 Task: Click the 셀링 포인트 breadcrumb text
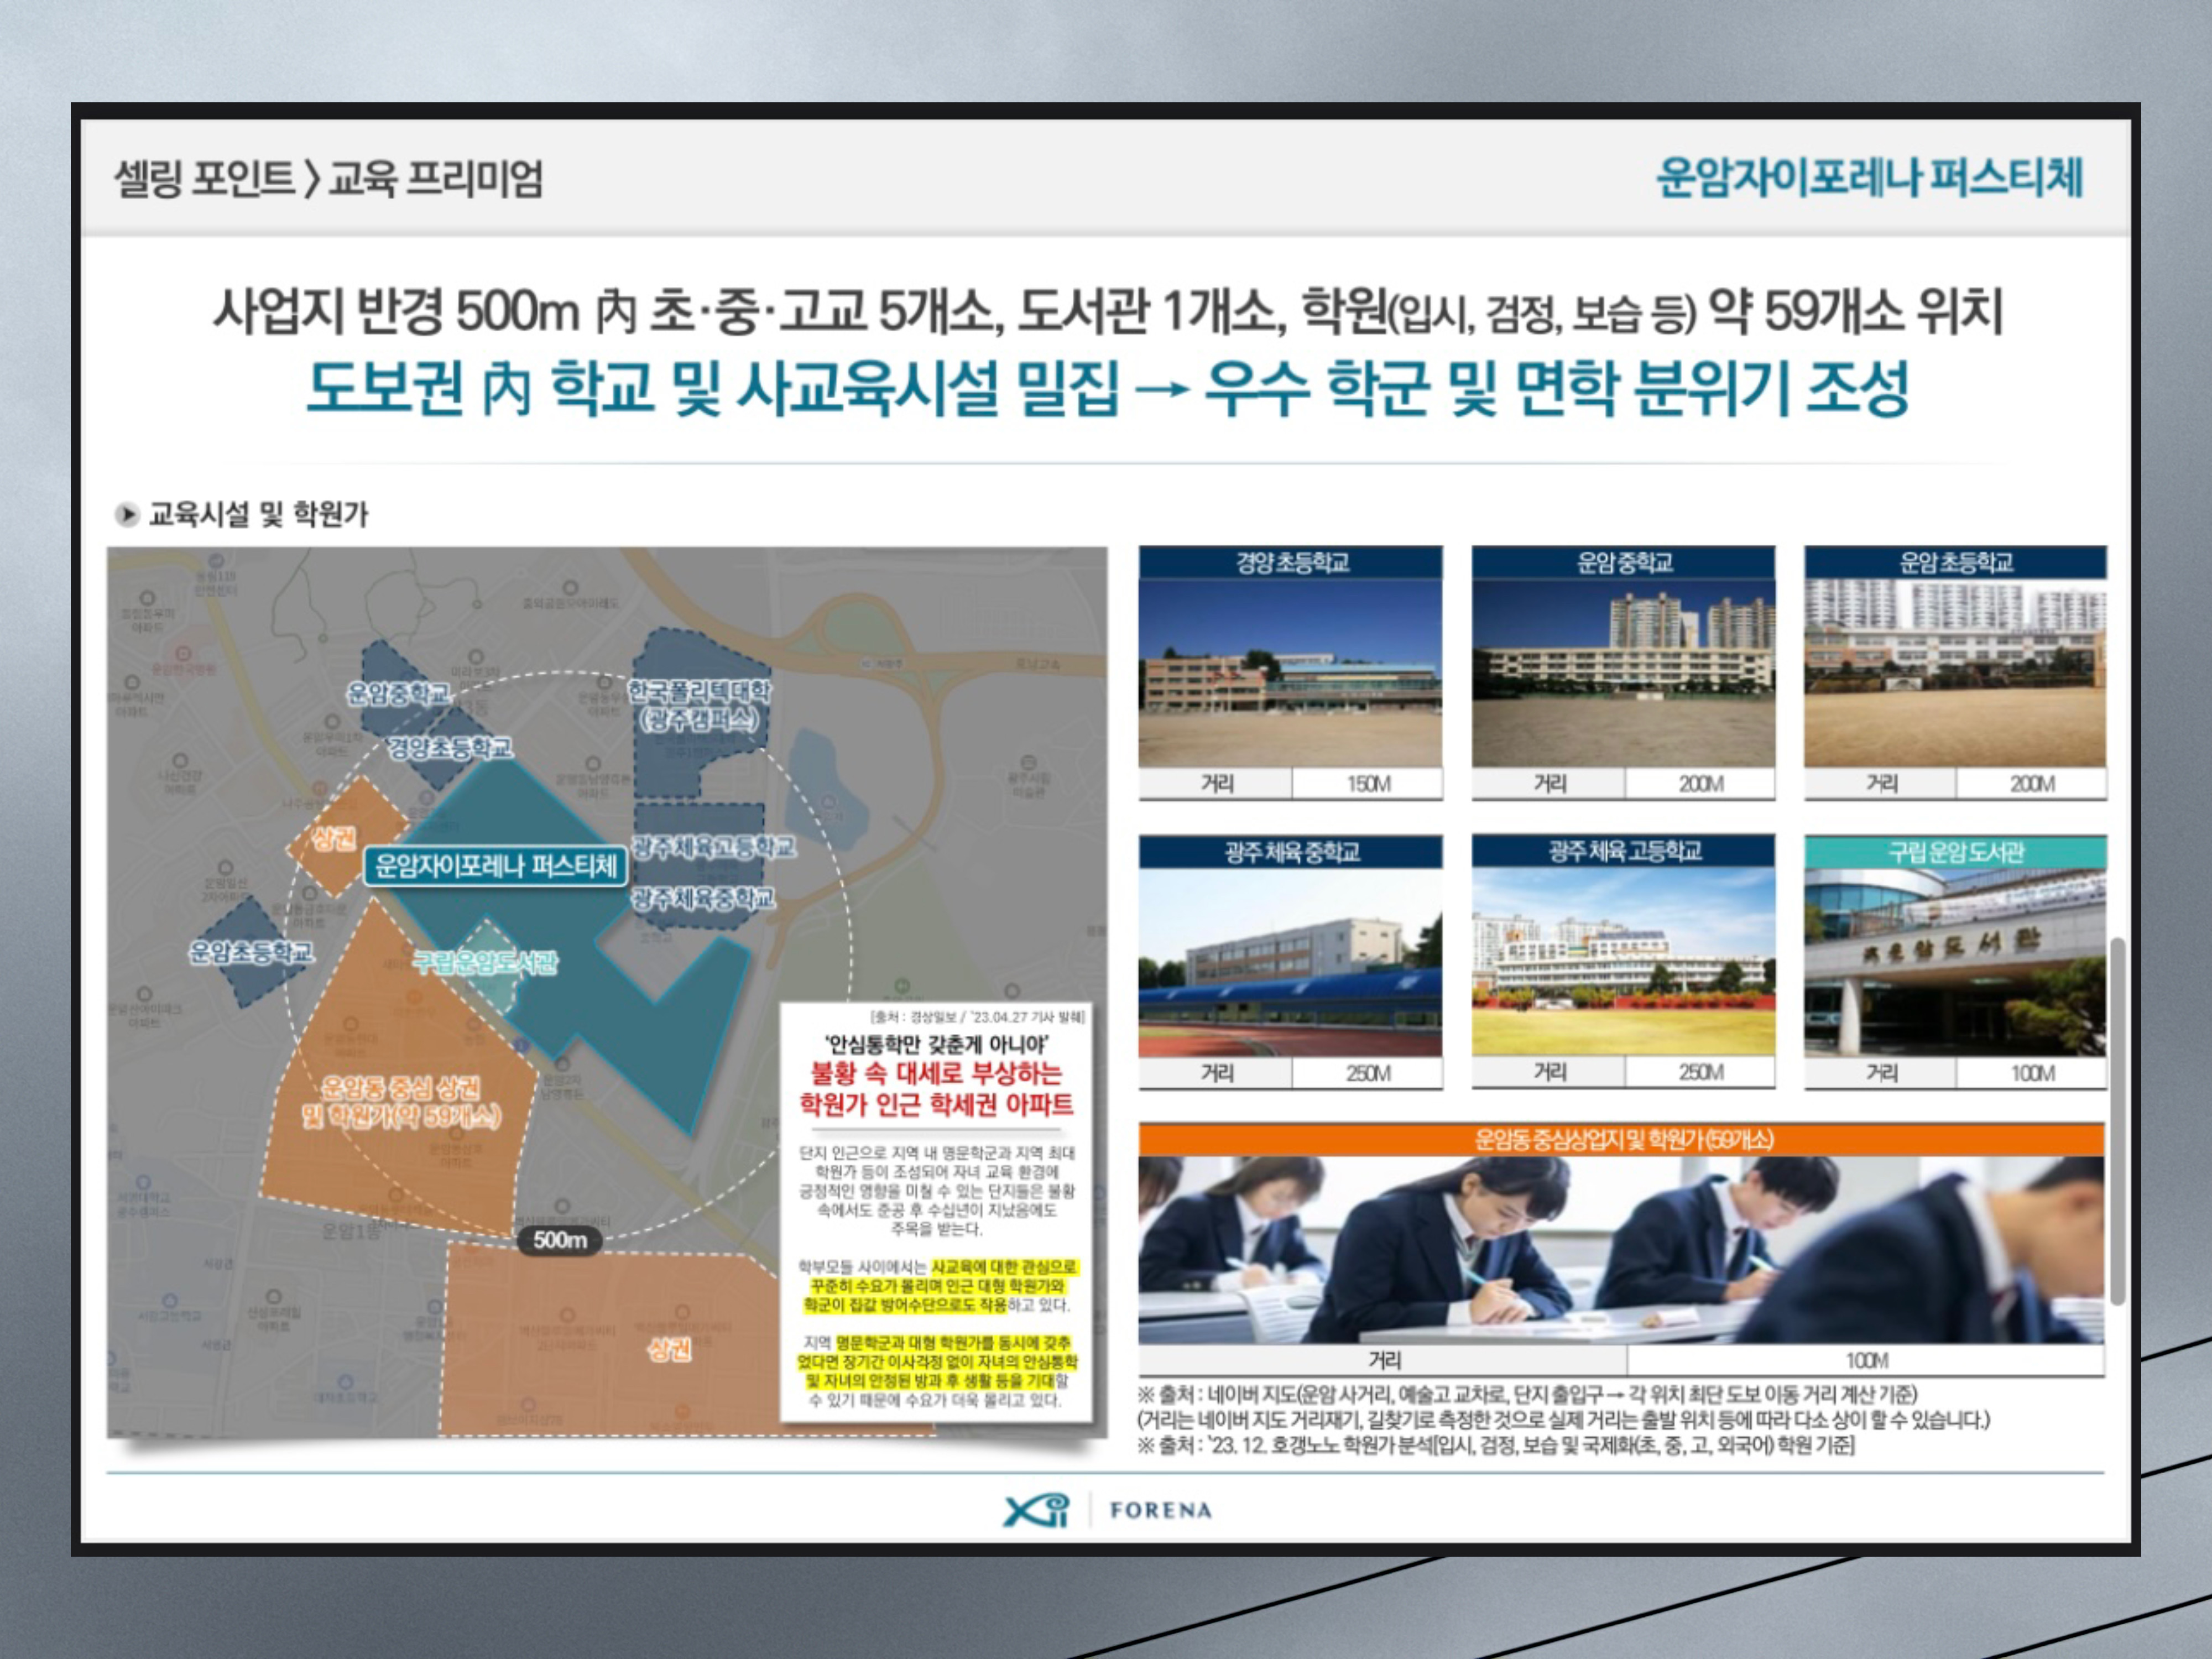[x=204, y=179]
